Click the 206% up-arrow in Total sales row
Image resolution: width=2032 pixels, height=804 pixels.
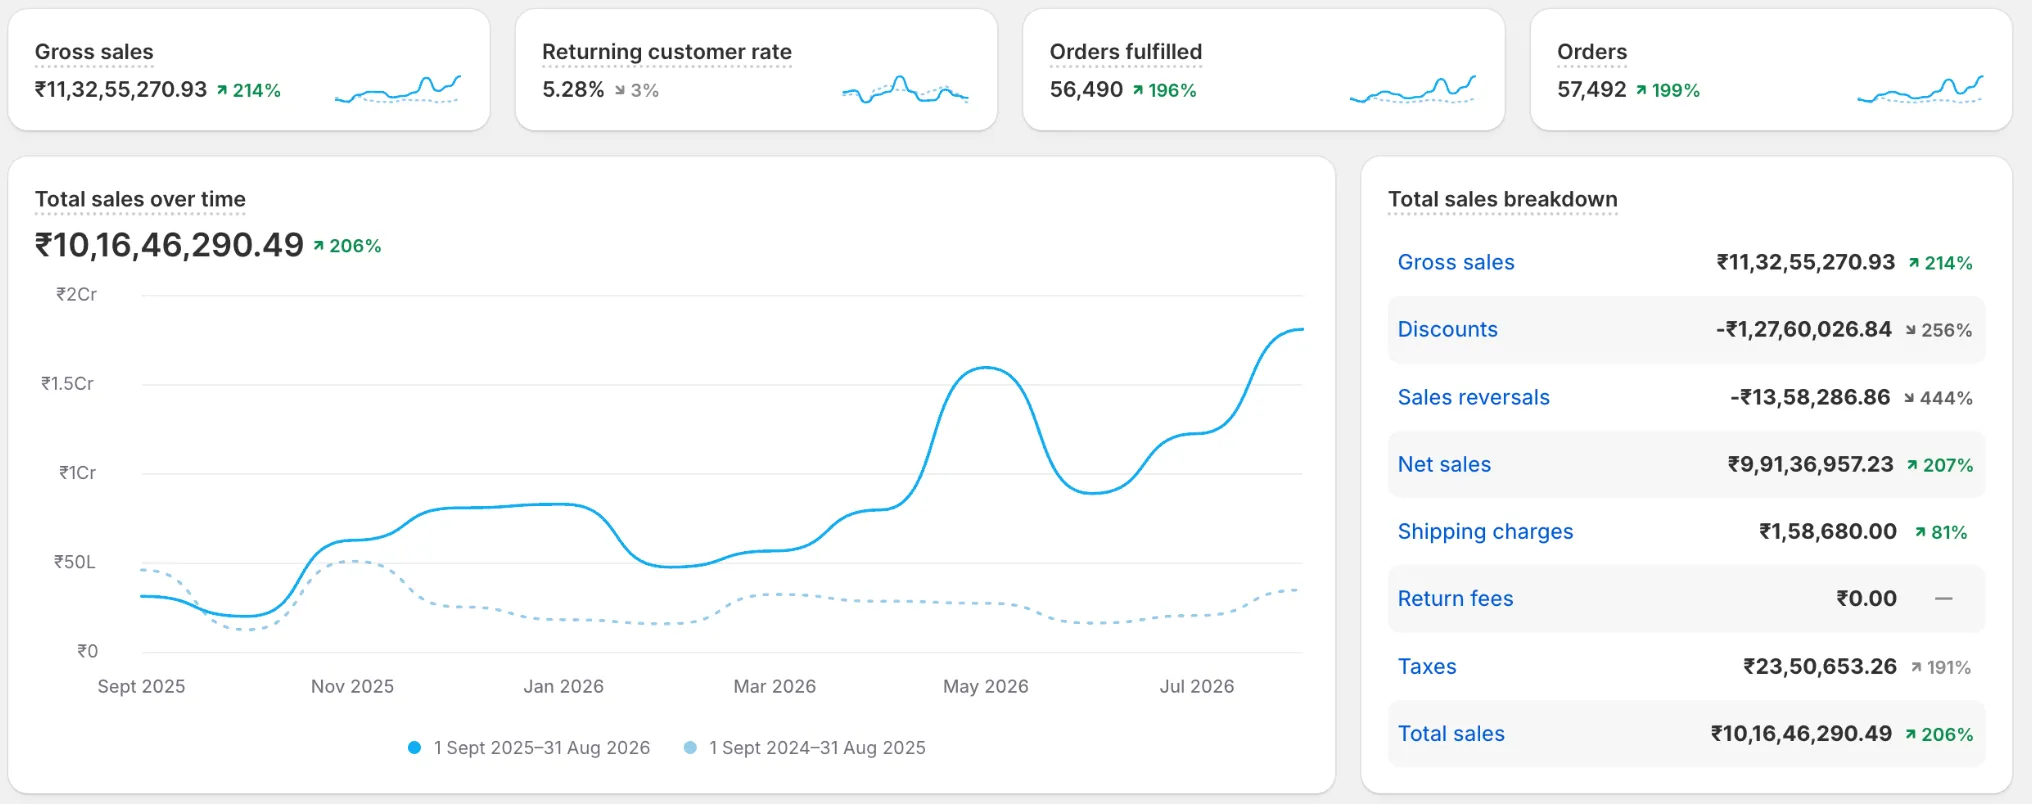tap(1939, 735)
